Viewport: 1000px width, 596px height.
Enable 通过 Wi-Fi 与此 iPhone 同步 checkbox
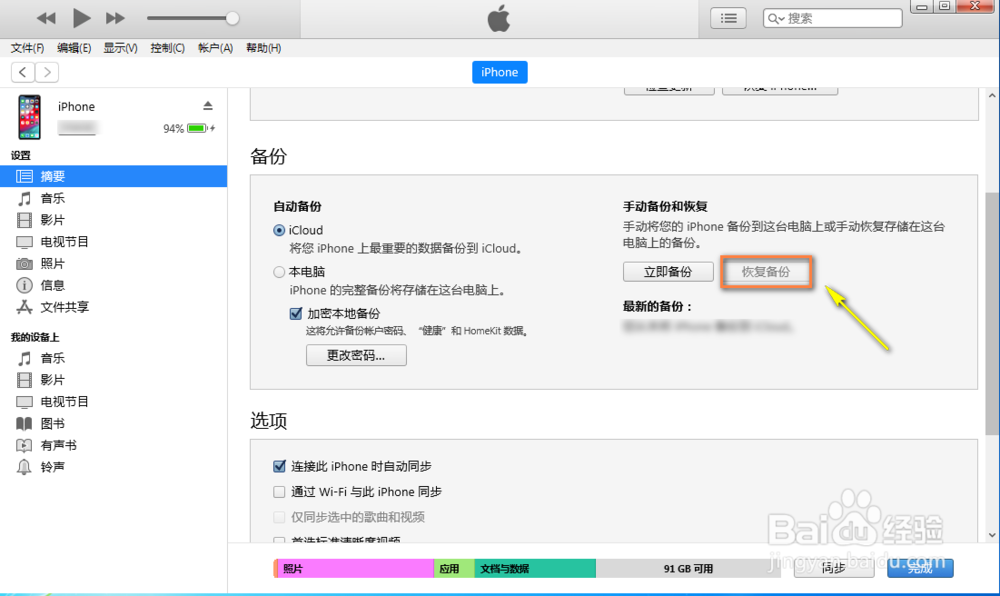pyautogui.click(x=279, y=492)
